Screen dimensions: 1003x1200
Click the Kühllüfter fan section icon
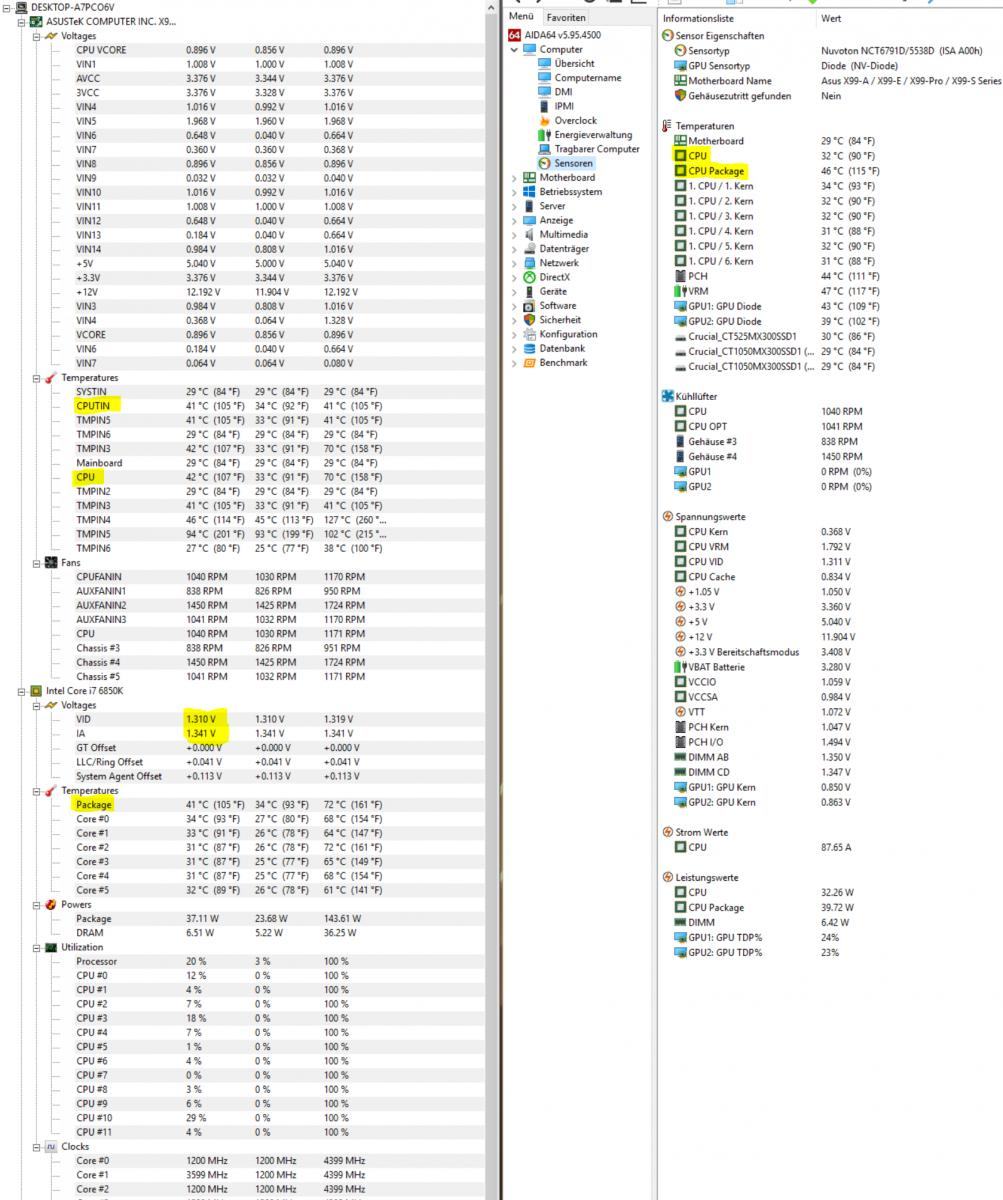668,396
